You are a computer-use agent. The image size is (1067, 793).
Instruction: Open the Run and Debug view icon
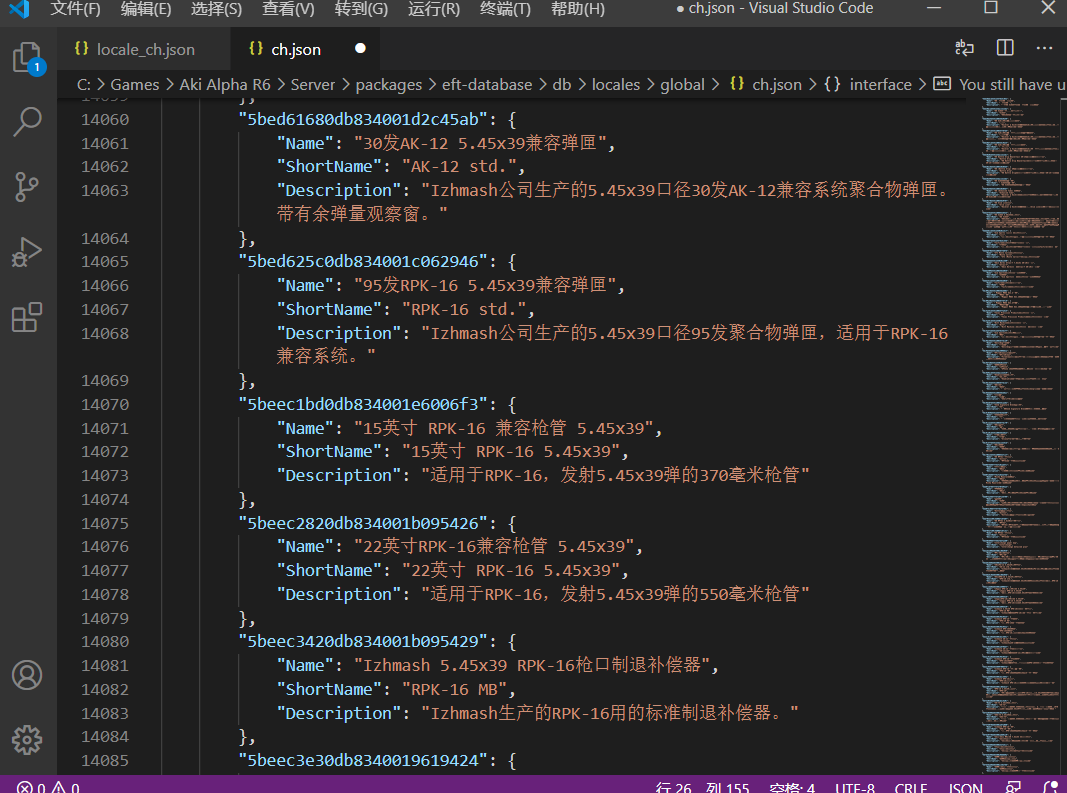27,252
